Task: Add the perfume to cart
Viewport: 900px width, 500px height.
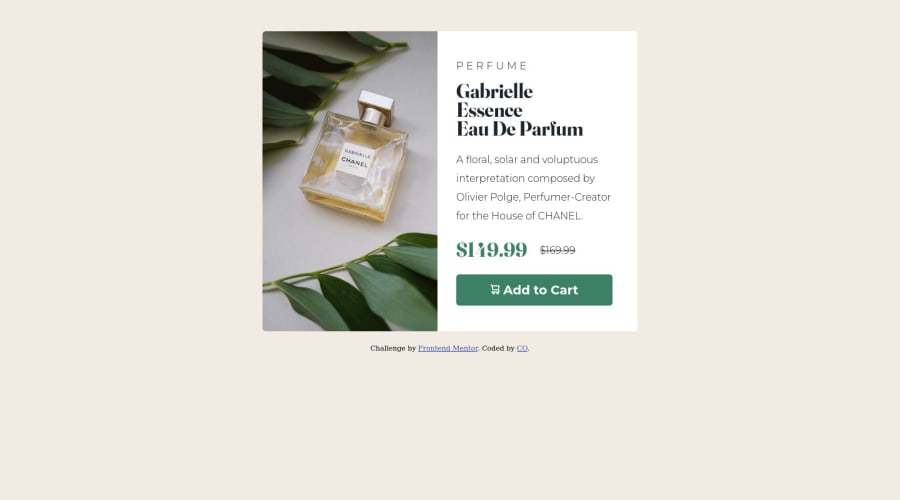Action: pos(534,290)
